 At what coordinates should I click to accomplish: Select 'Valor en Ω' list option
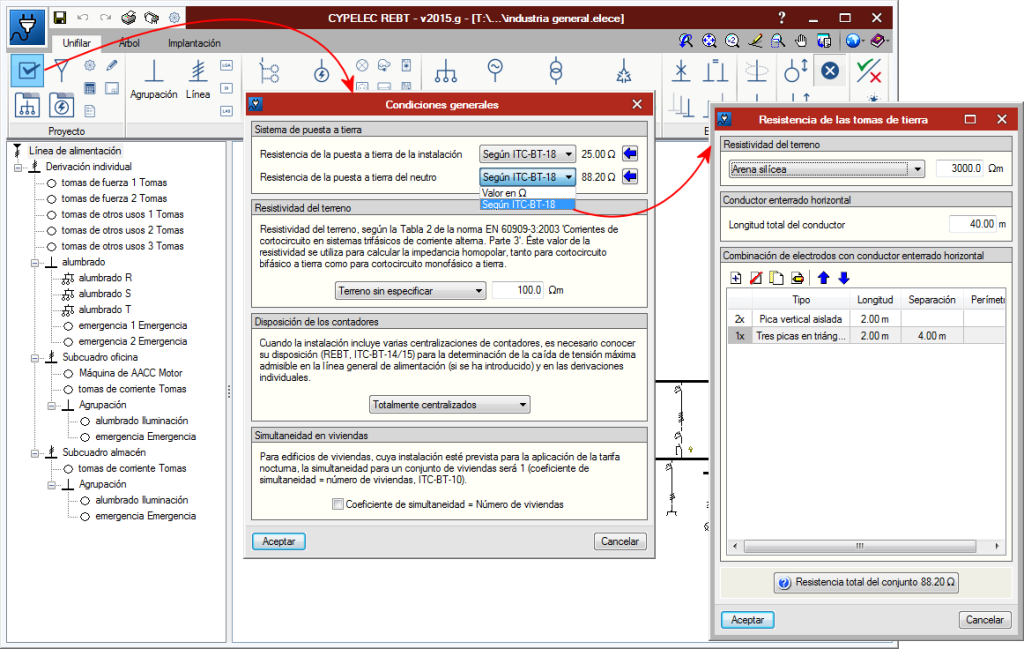click(x=528, y=193)
